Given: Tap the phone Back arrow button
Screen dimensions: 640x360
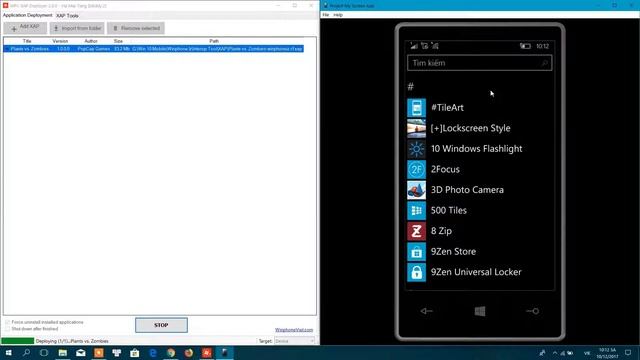Looking at the screenshot, I should [x=426, y=311].
